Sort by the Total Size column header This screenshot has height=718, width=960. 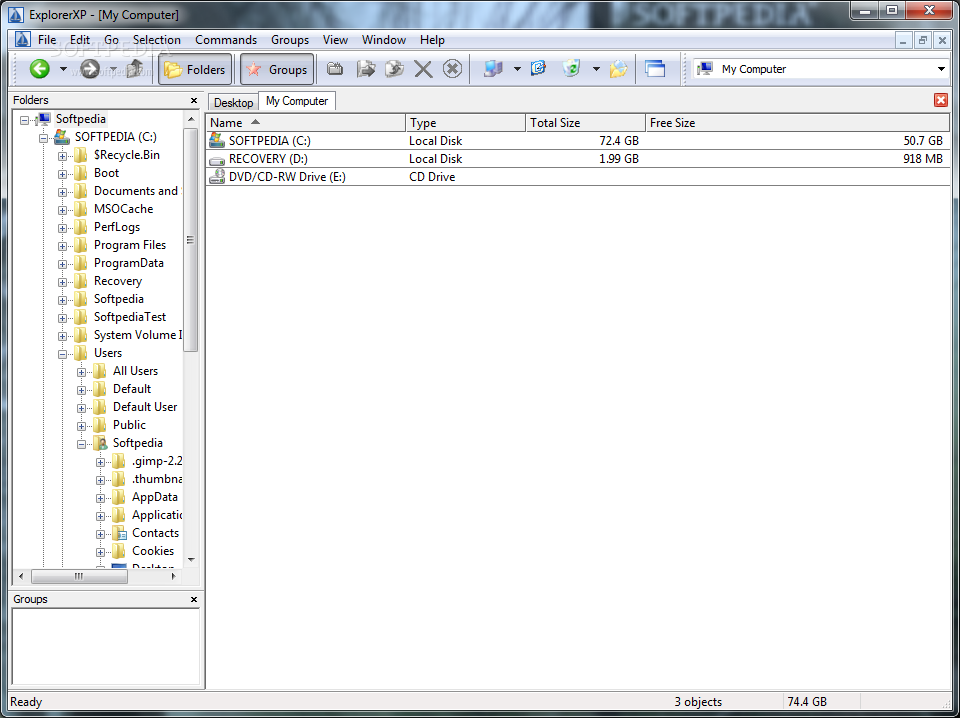pyautogui.click(x=585, y=122)
